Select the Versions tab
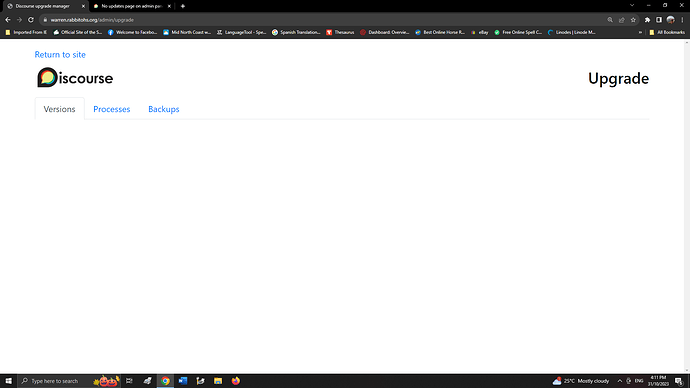This screenshot has height=388, width=690. click(x=59, y=109)
